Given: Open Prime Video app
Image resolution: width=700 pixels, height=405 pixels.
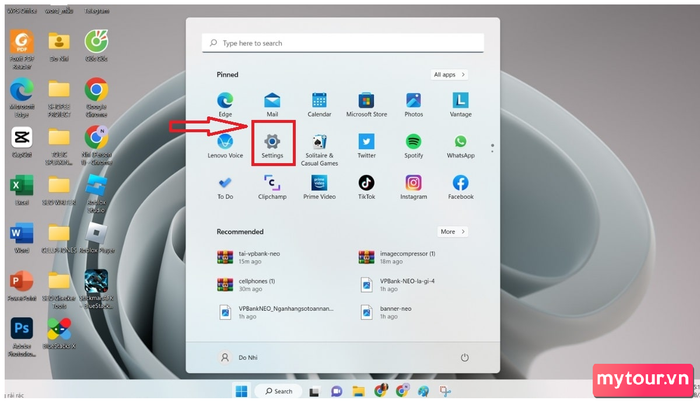Looking at the screenshot, I should tap(319, 187).
